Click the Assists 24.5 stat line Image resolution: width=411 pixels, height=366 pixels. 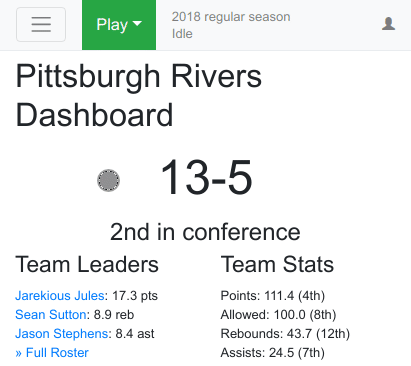point(273,353)
